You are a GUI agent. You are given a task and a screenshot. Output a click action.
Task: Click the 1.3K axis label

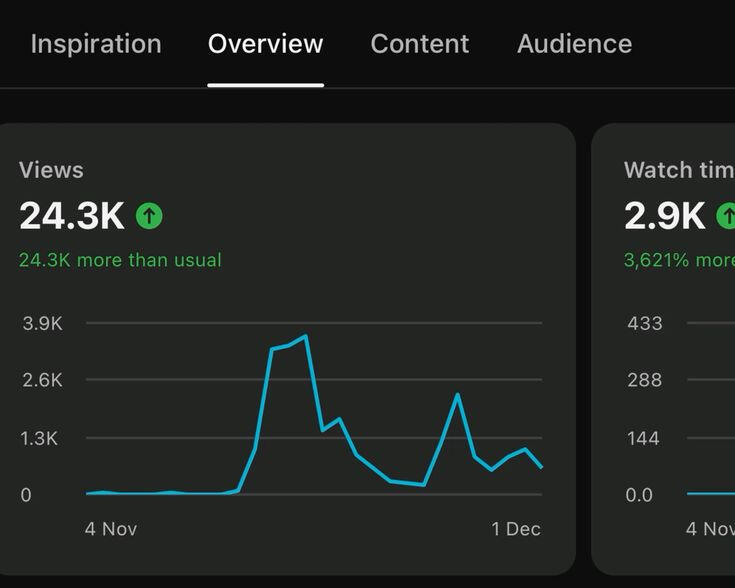pyautogui.click(x=39, y=438)
